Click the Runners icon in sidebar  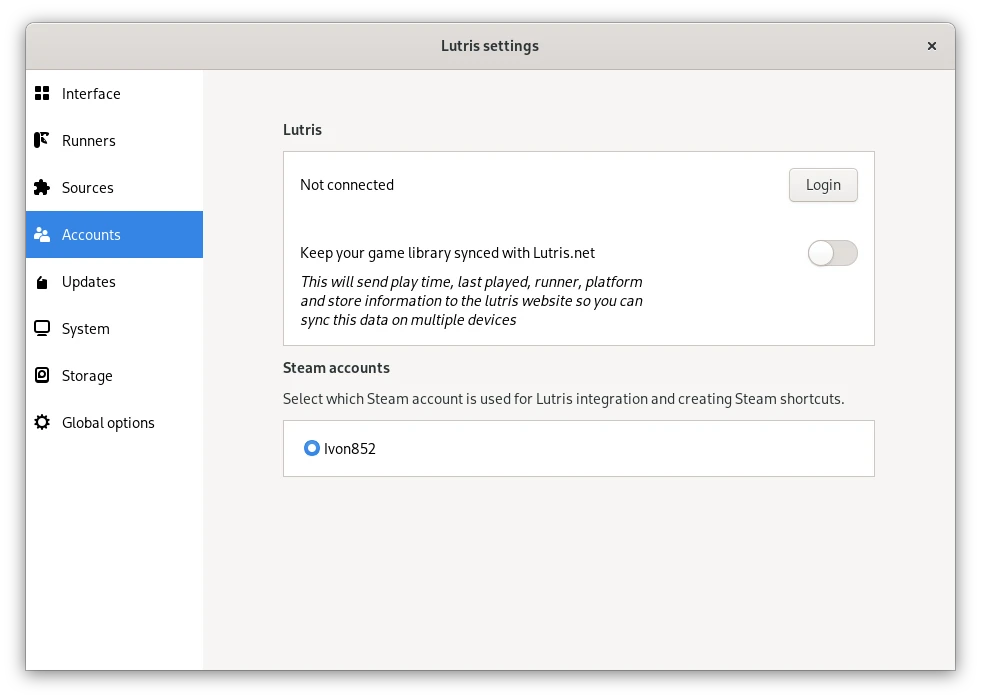42,141
